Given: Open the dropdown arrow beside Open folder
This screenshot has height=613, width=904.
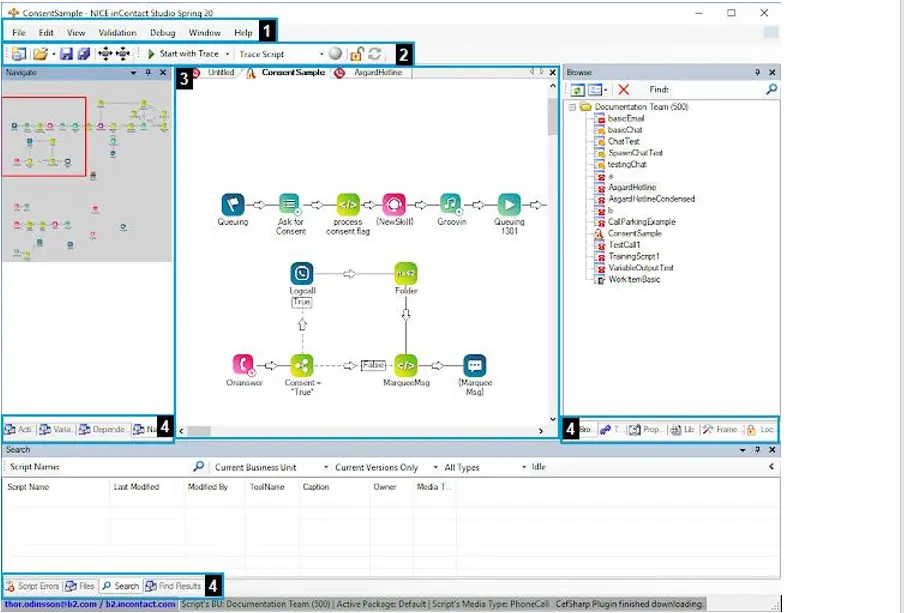Looking at the screenshot, I should pyautogui.click(x=54, y=54).
